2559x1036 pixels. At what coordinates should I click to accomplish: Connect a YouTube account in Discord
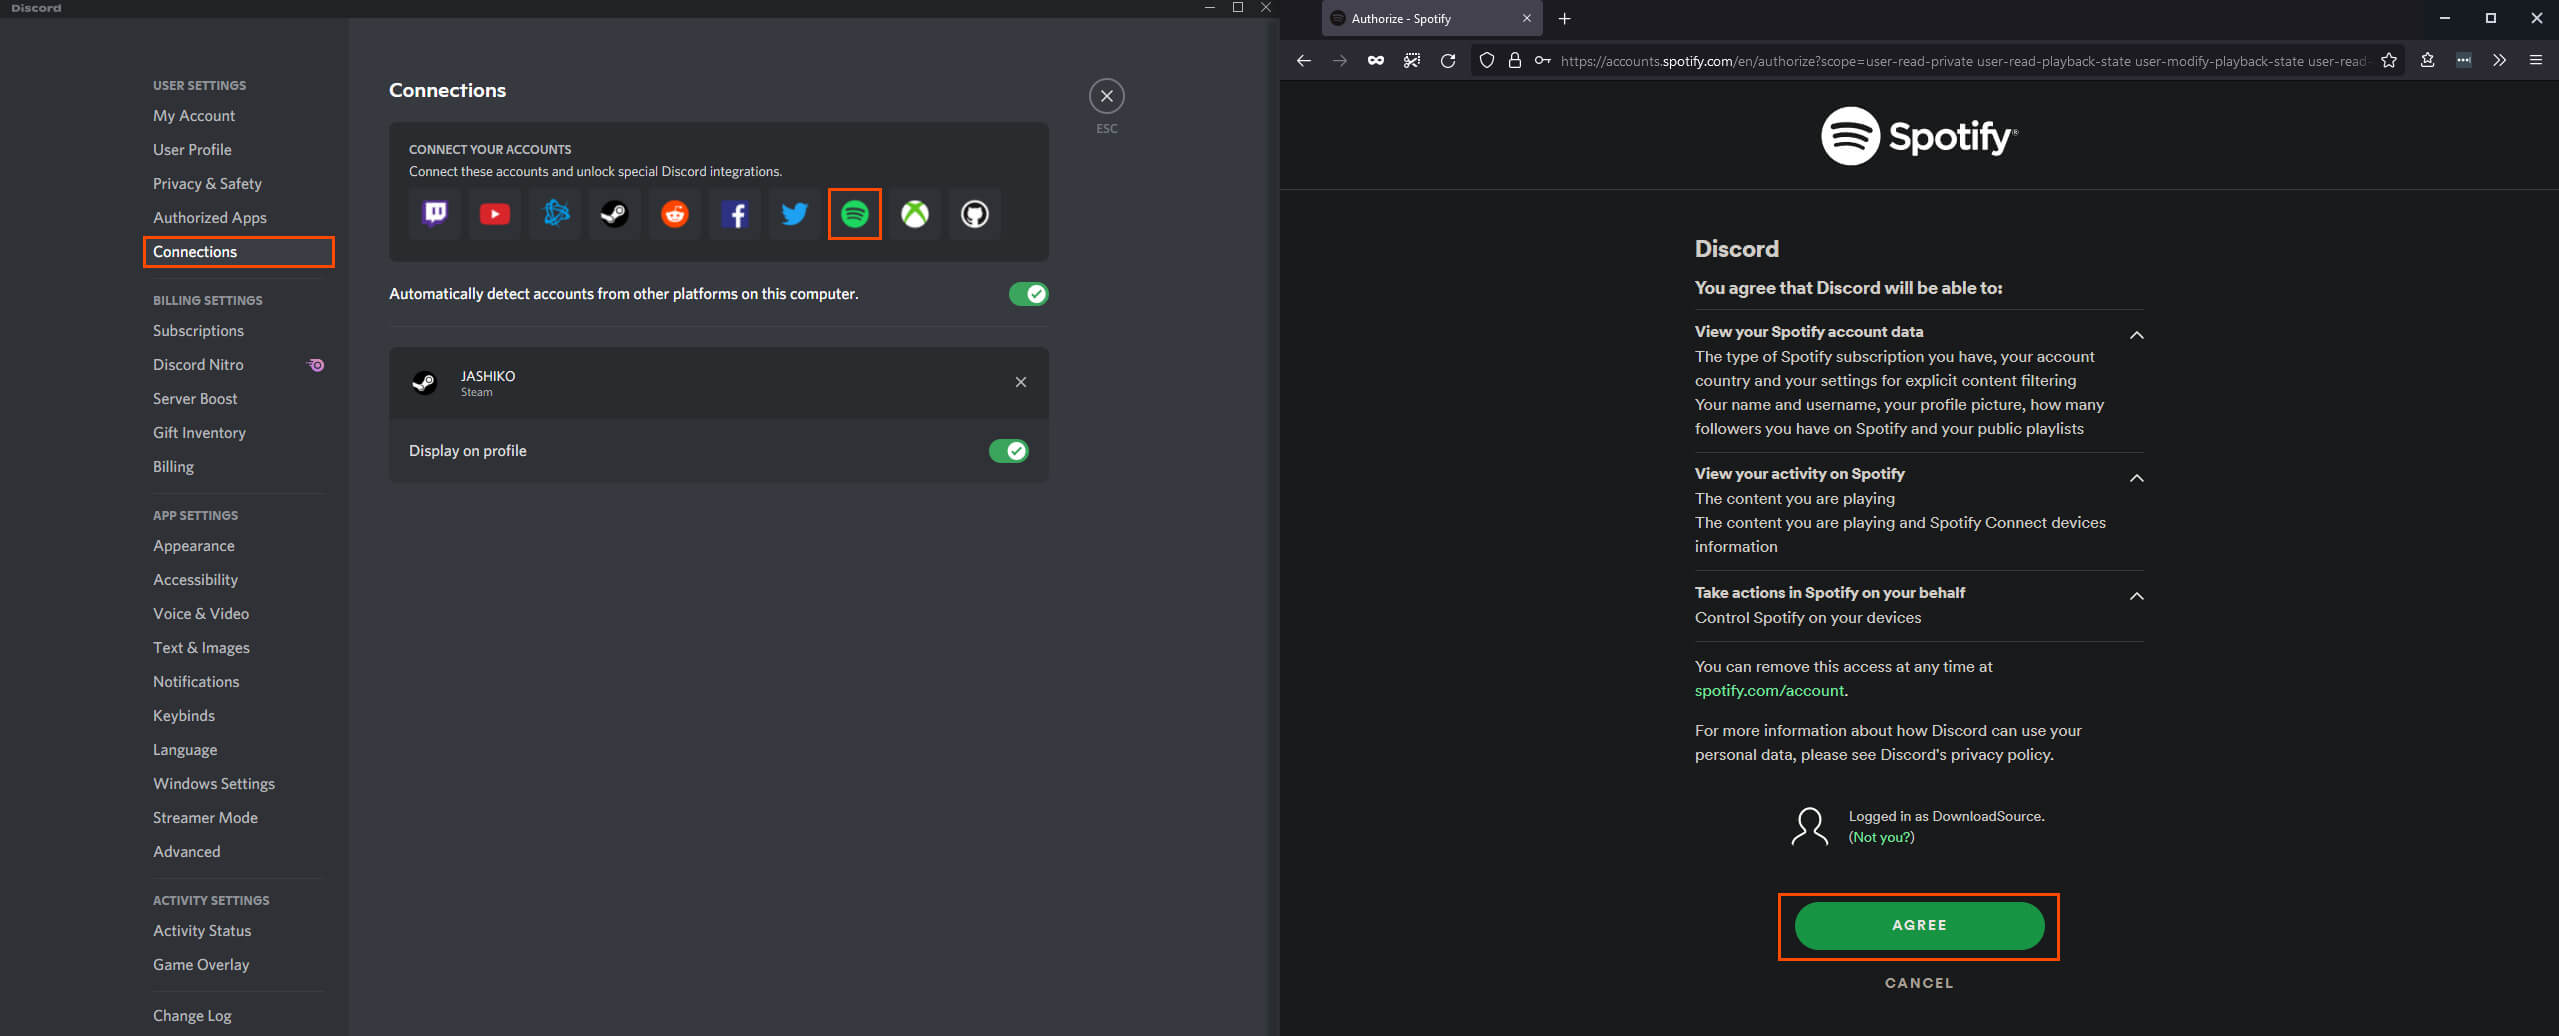495,214
